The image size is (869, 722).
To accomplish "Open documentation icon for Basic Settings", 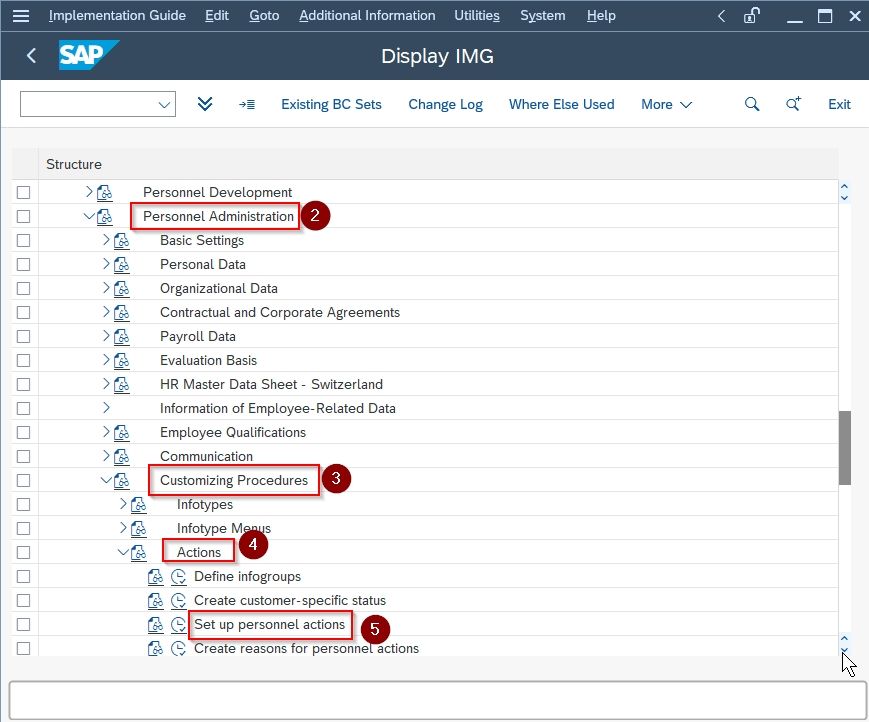I will click(121, 240).
